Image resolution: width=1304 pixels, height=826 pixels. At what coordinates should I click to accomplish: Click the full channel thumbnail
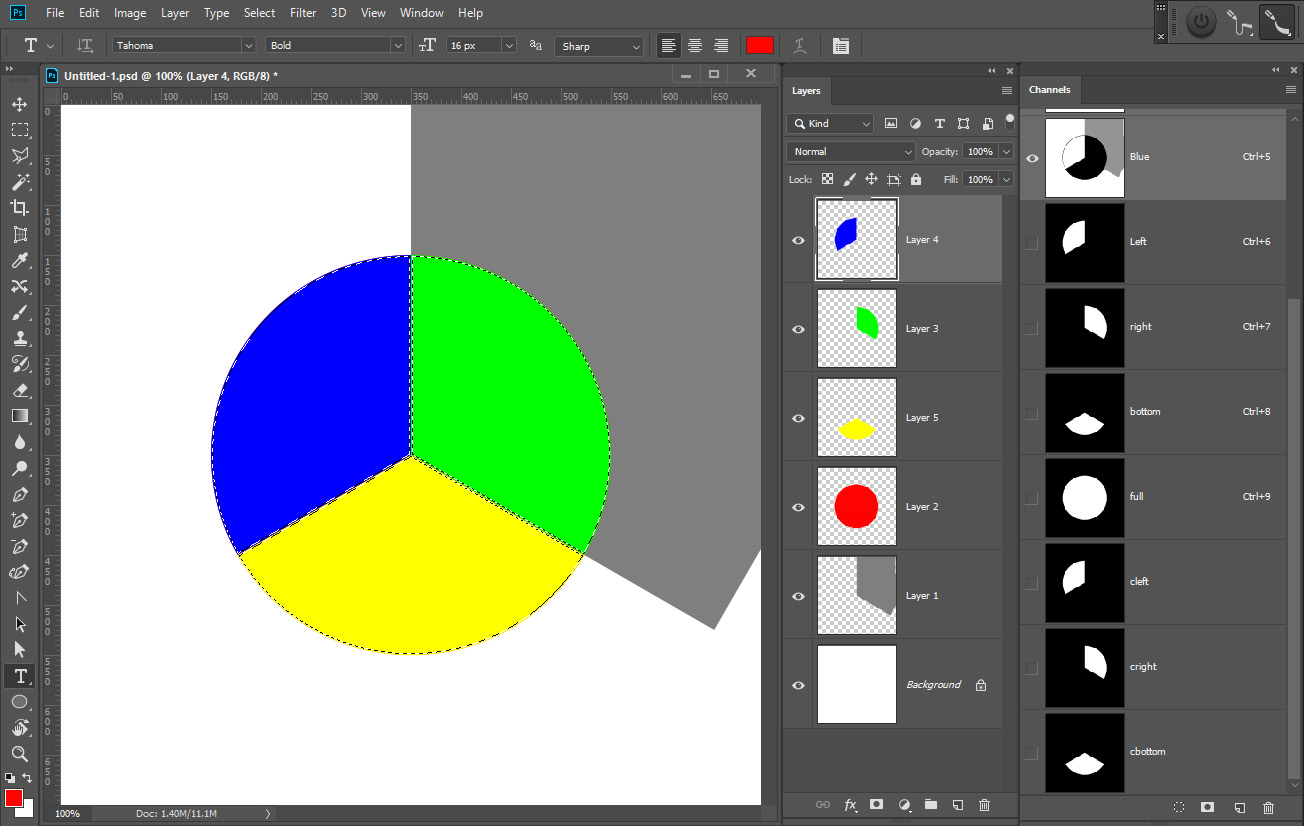click(1084, 497)
